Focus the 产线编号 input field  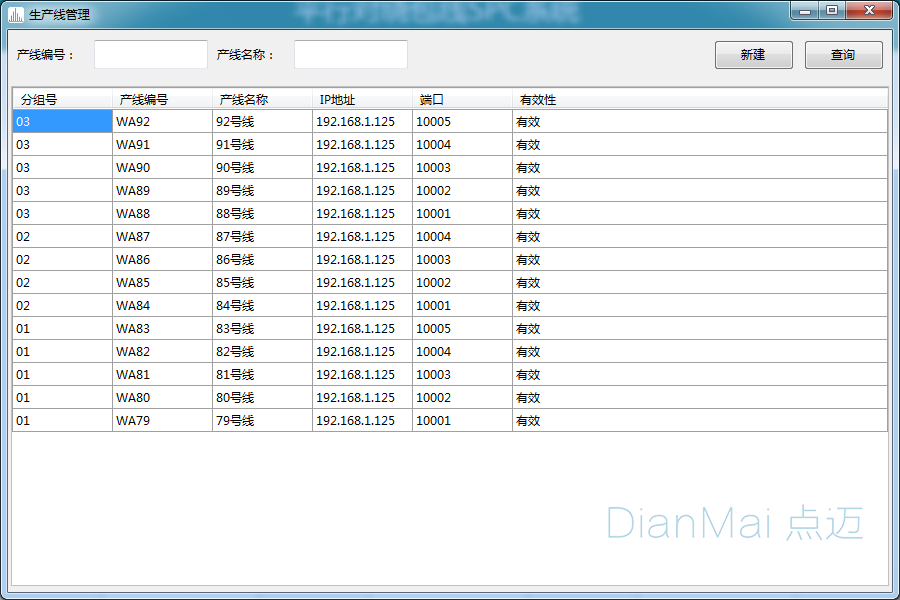(150, 55)
